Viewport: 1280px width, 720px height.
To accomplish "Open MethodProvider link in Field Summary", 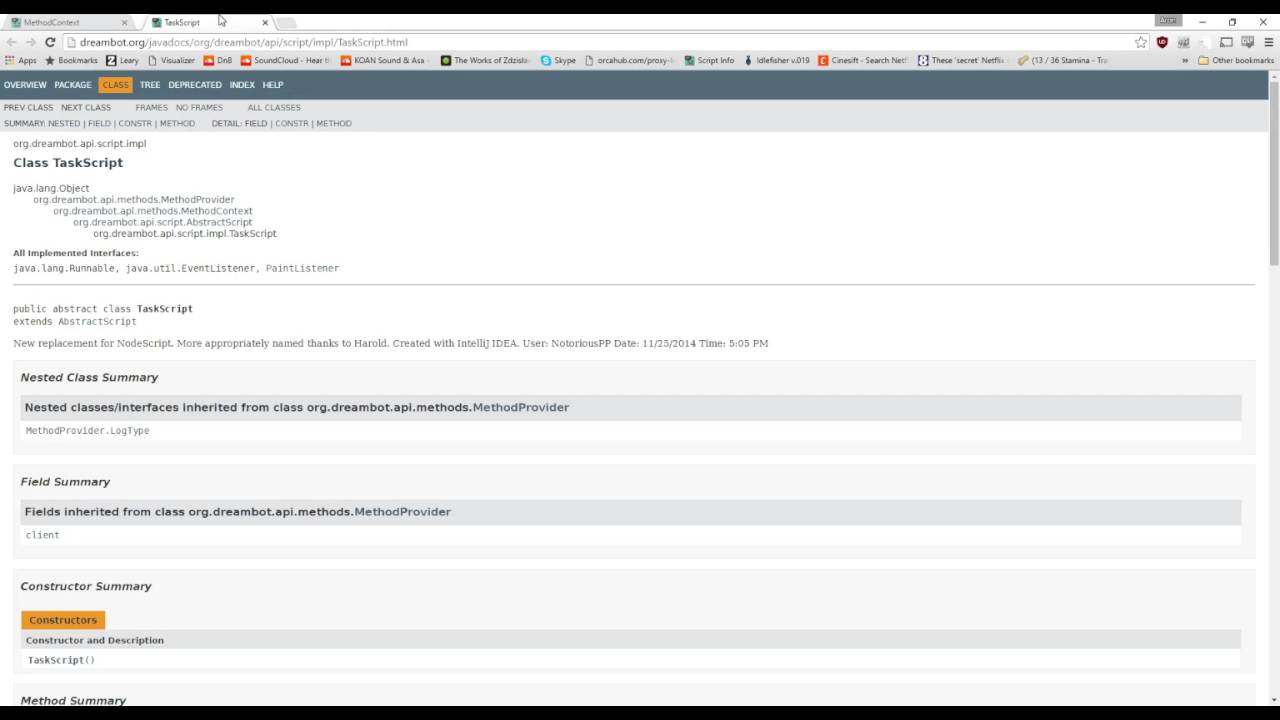I will [x=402, y=511].
